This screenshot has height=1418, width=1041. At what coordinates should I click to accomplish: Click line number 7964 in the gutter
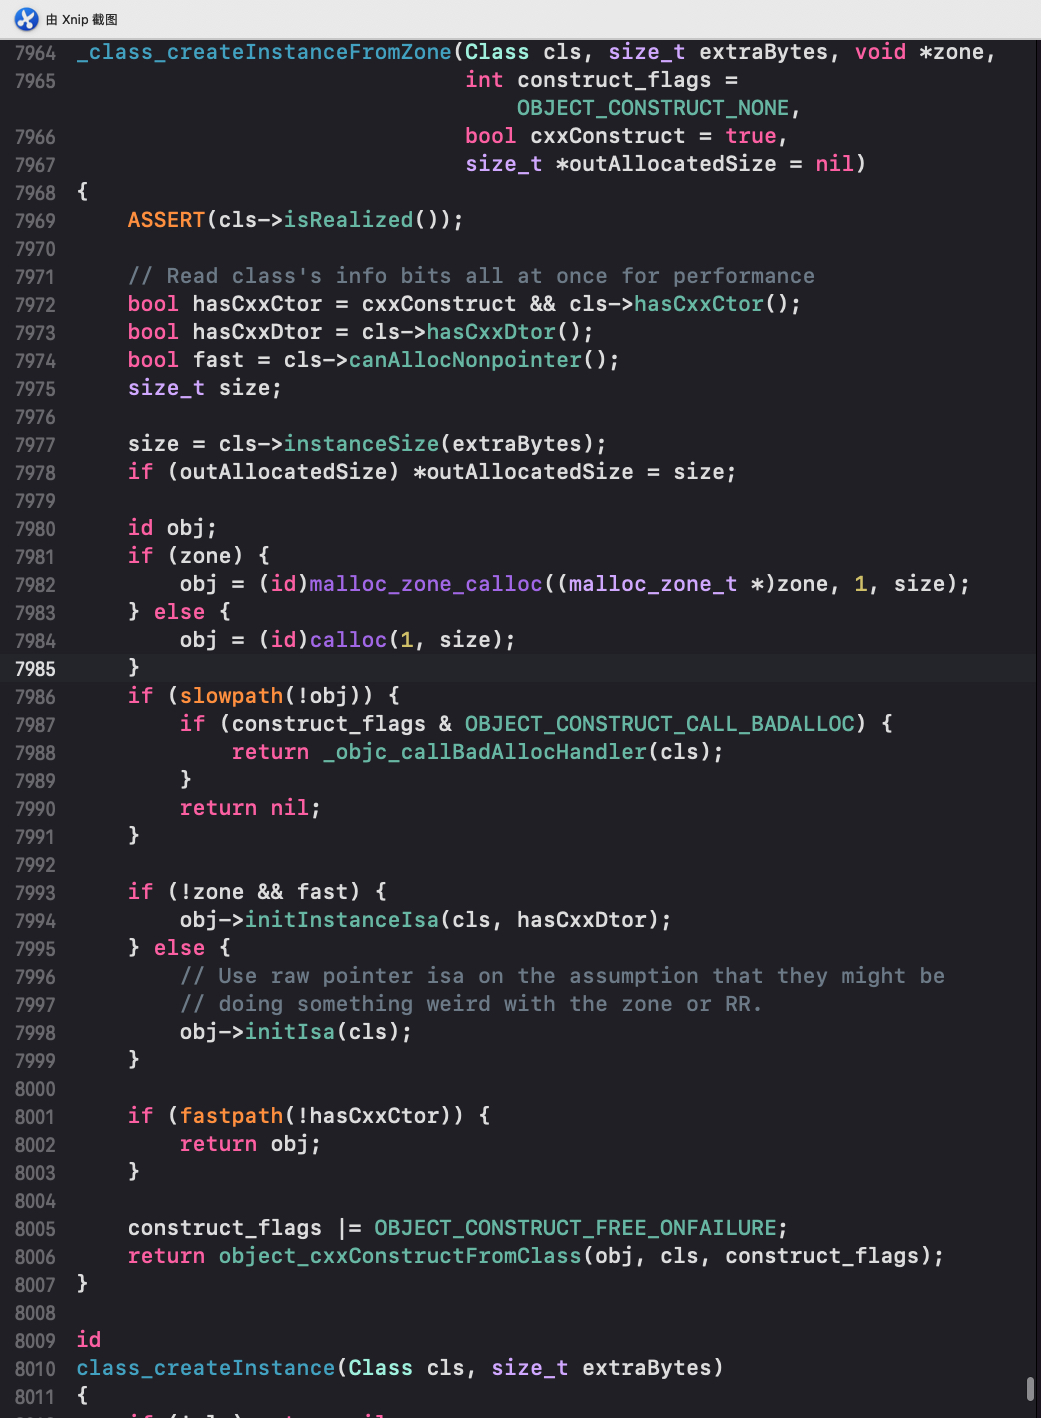(35, 53)
